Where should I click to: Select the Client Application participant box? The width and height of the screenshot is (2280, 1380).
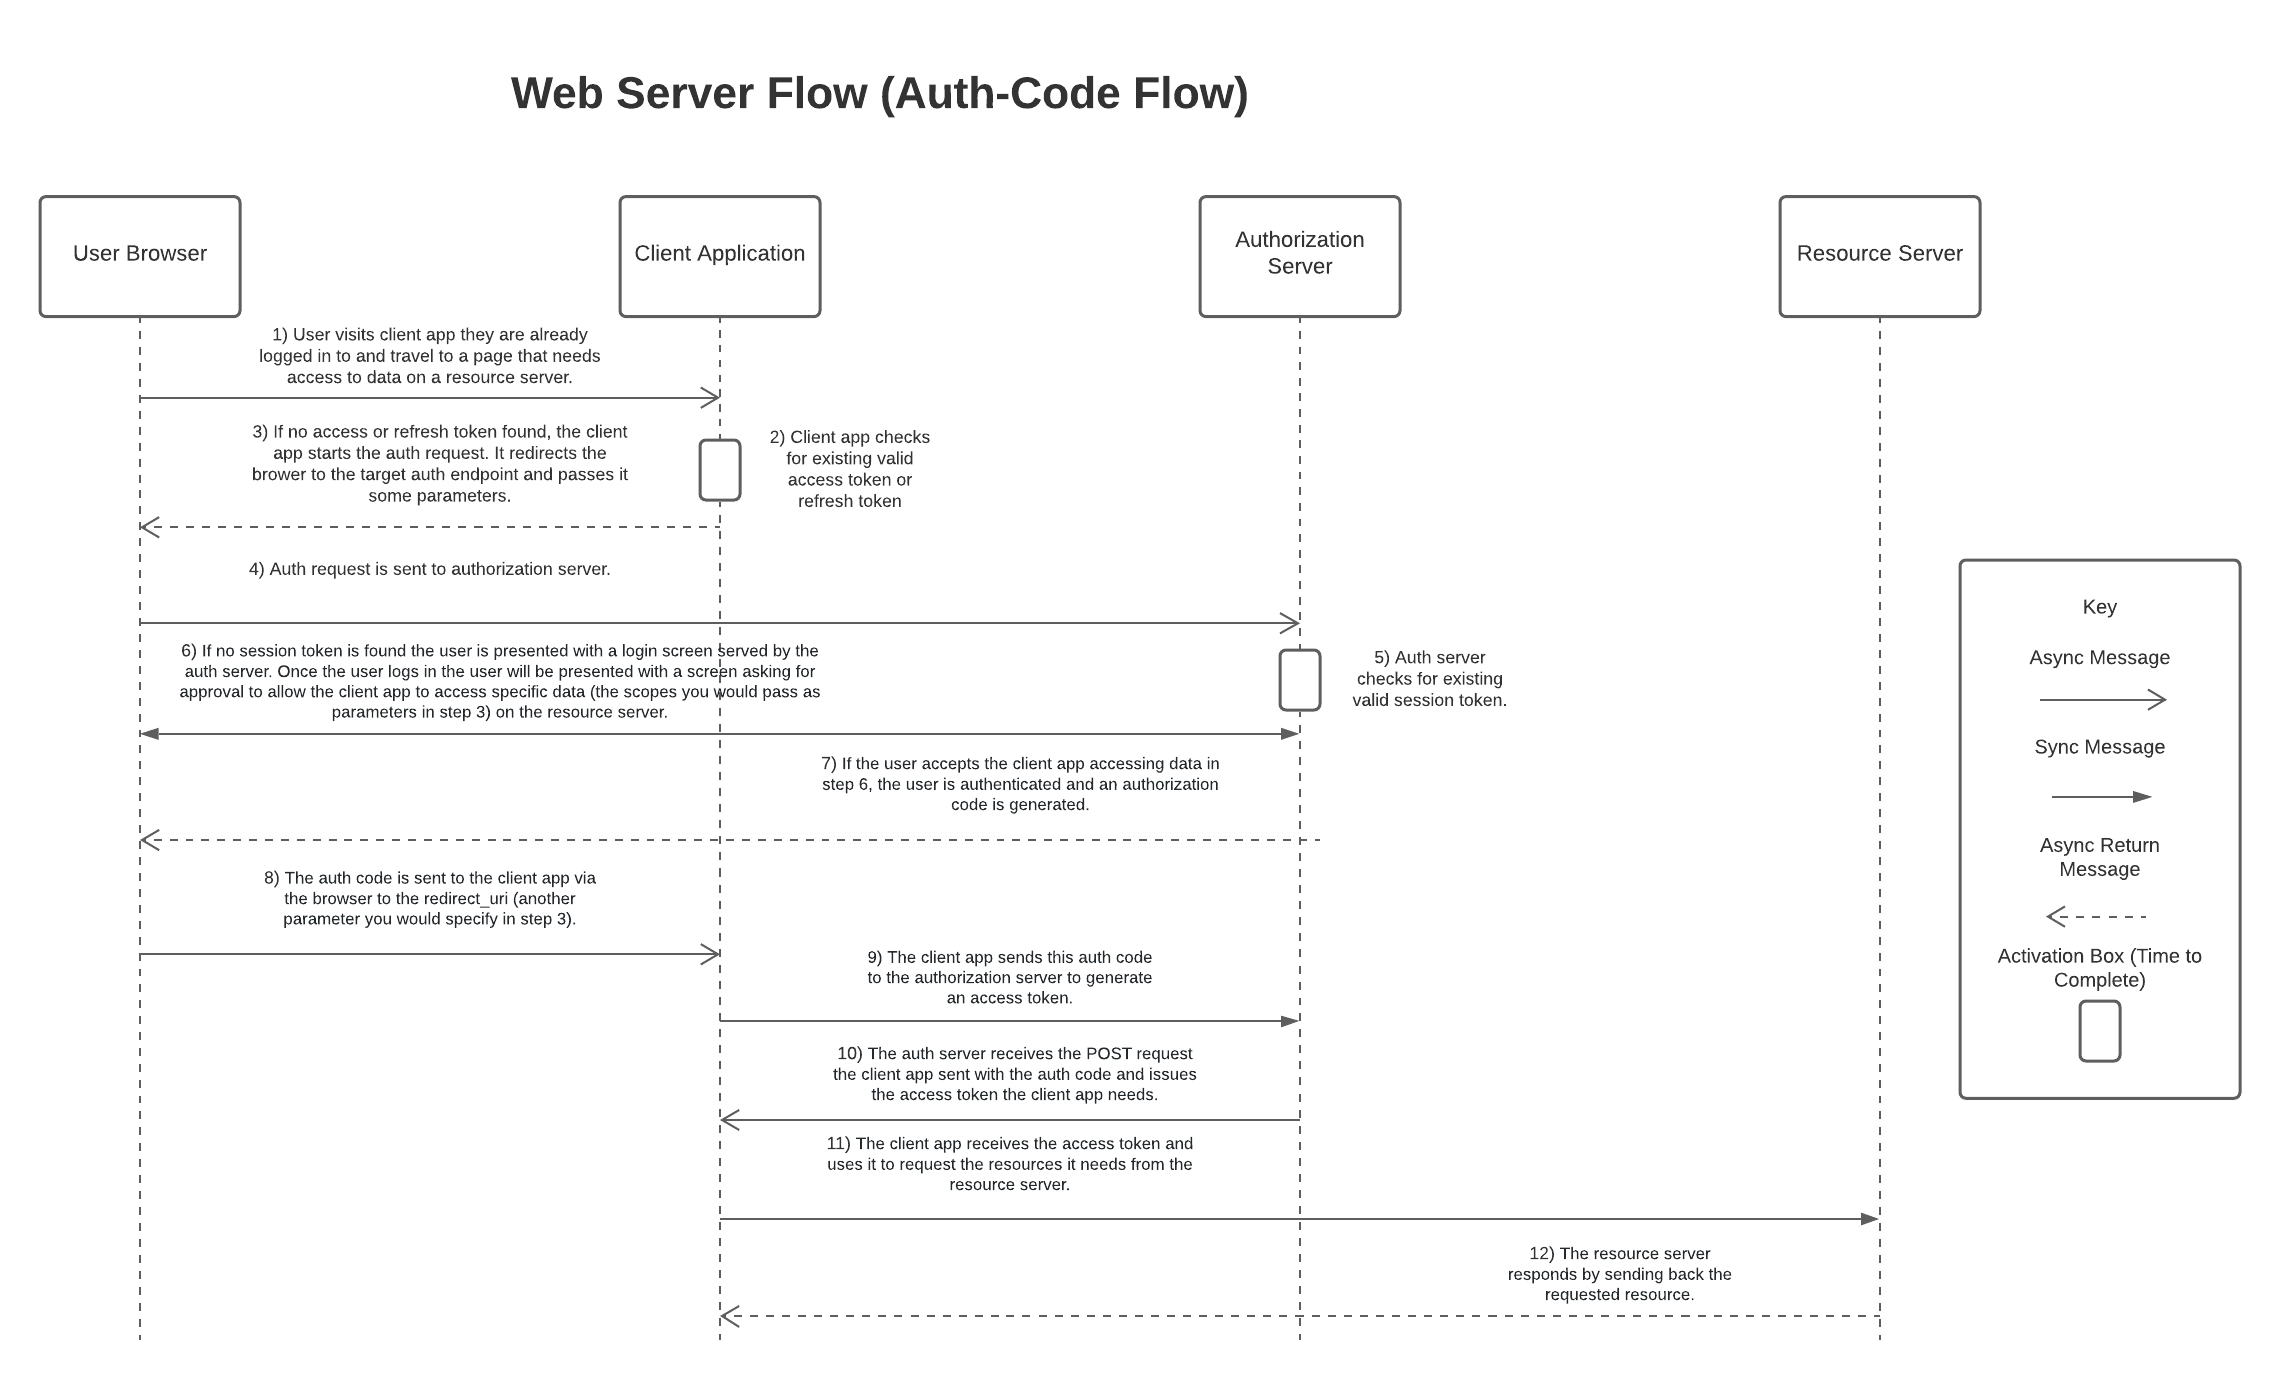click(x=720, y=256)
